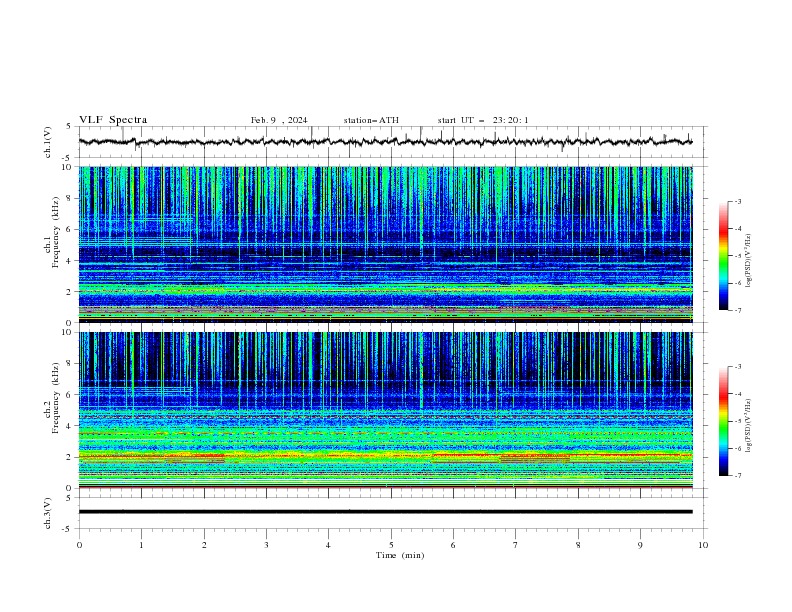
Task: Click the time axis tick label "10"
Action: point(703,545)
